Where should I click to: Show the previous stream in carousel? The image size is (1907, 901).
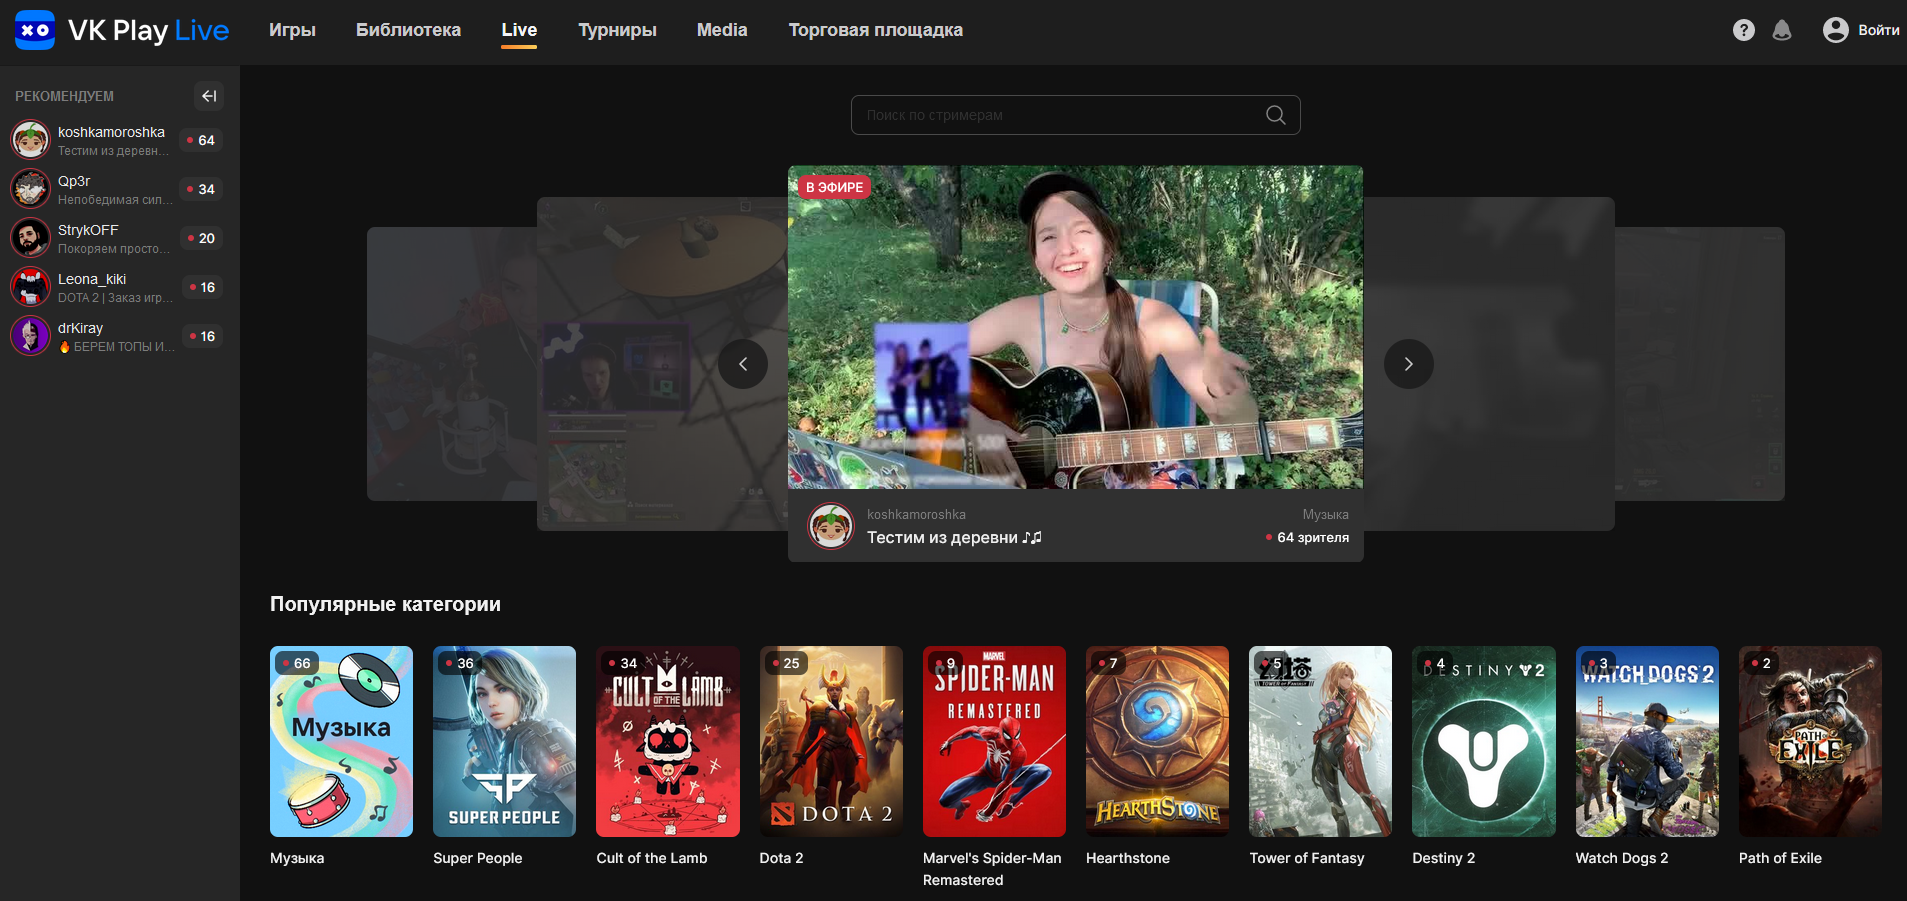point(743,364)
